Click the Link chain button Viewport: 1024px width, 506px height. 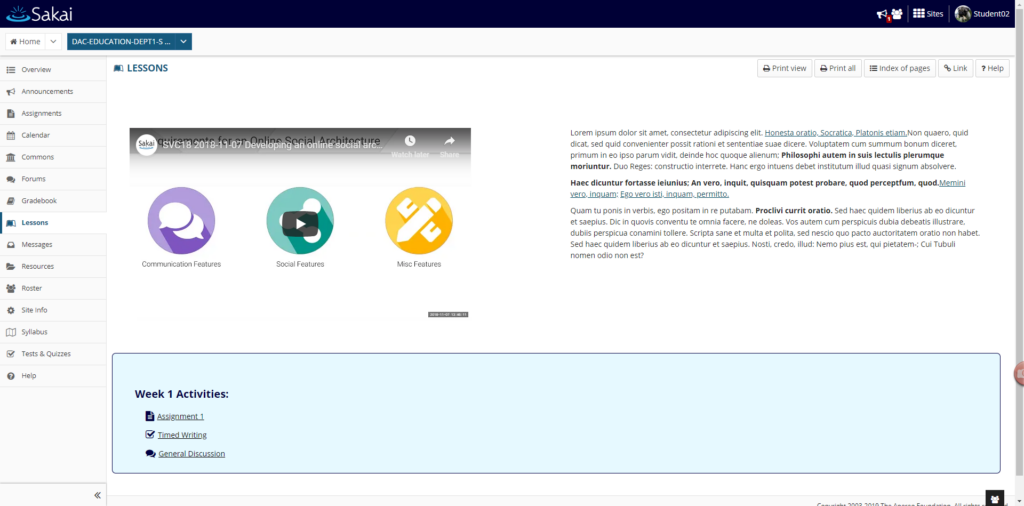coord(955,68)
